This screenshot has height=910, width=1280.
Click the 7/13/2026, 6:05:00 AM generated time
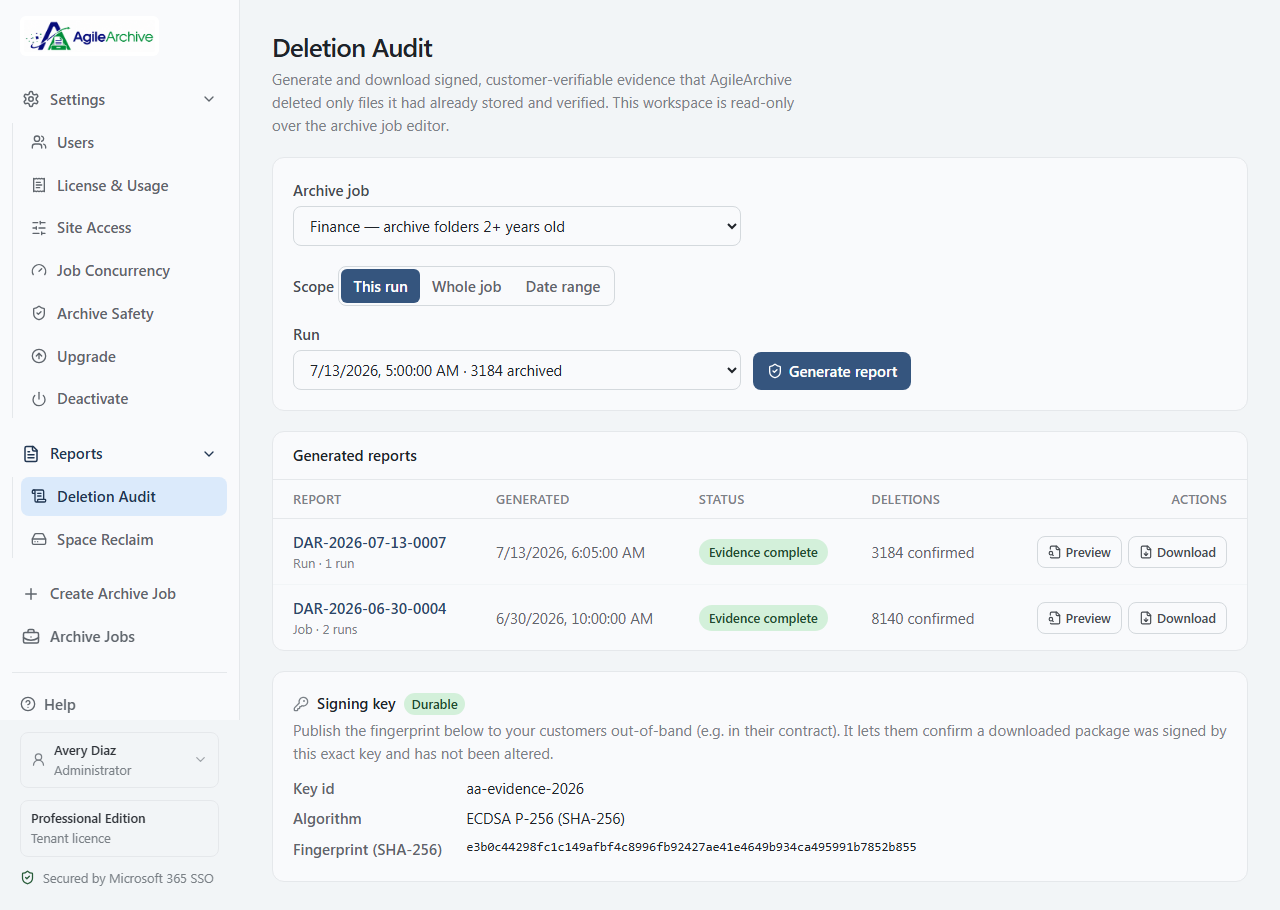point(570,552)
